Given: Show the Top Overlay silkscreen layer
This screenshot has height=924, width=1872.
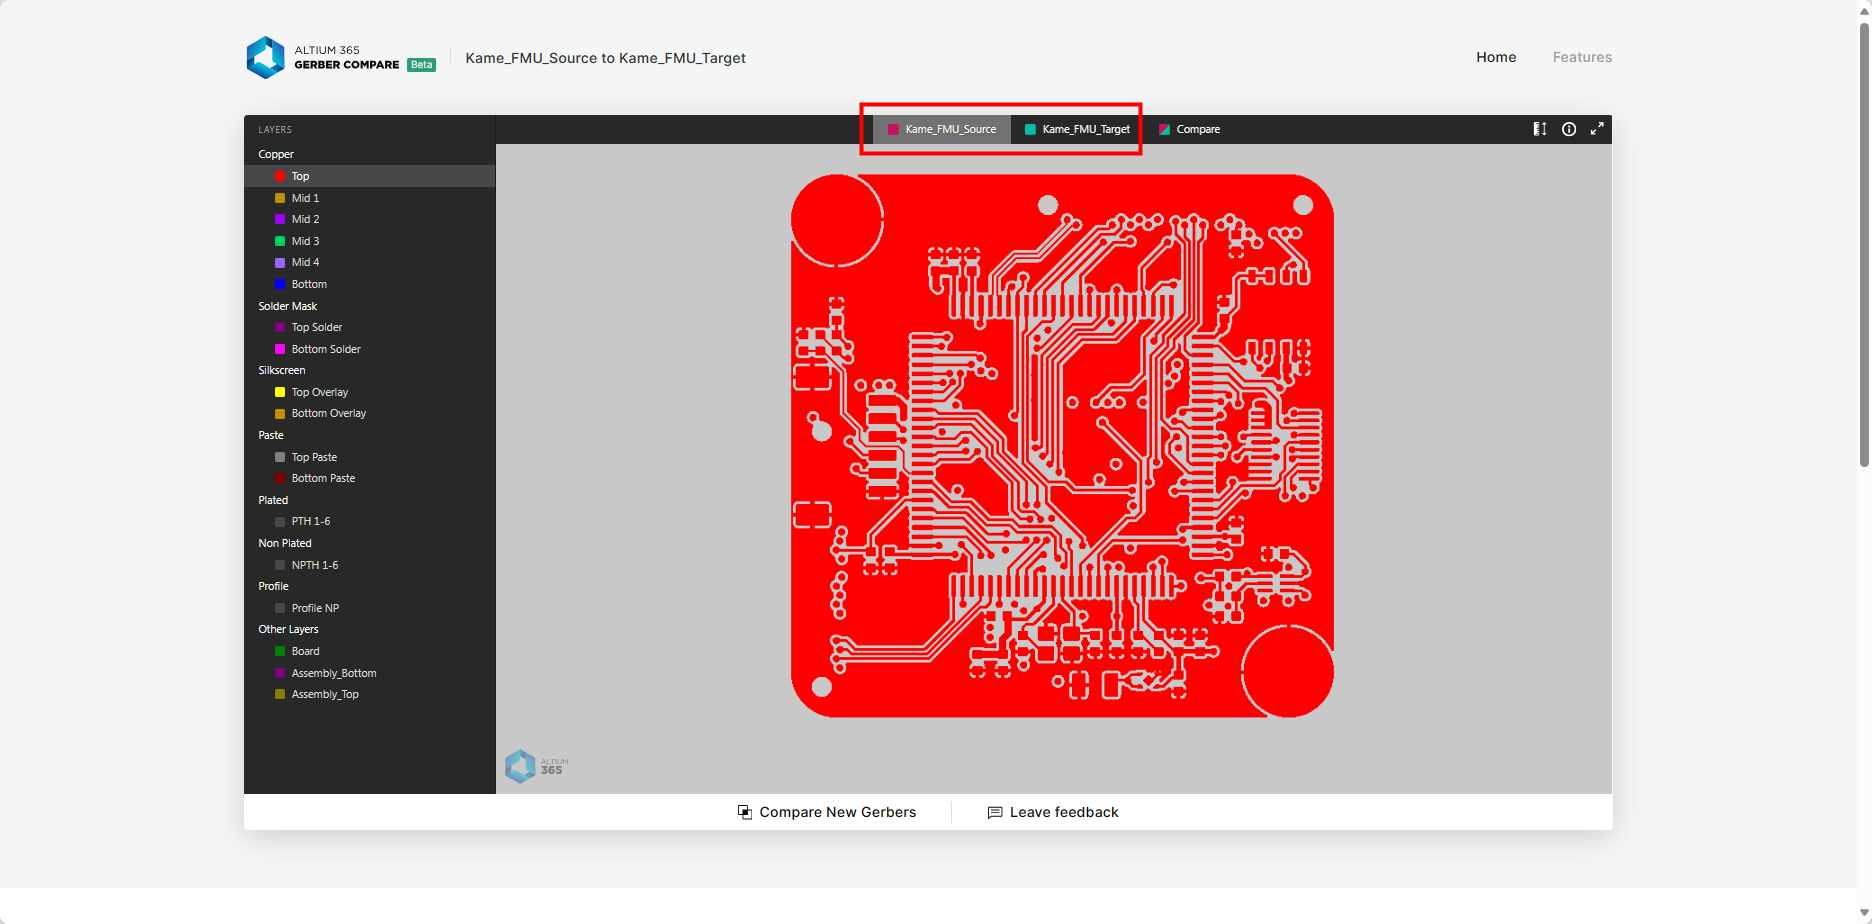Looking at the screenshot, I should pyautogui.click(x=320, y=392).
